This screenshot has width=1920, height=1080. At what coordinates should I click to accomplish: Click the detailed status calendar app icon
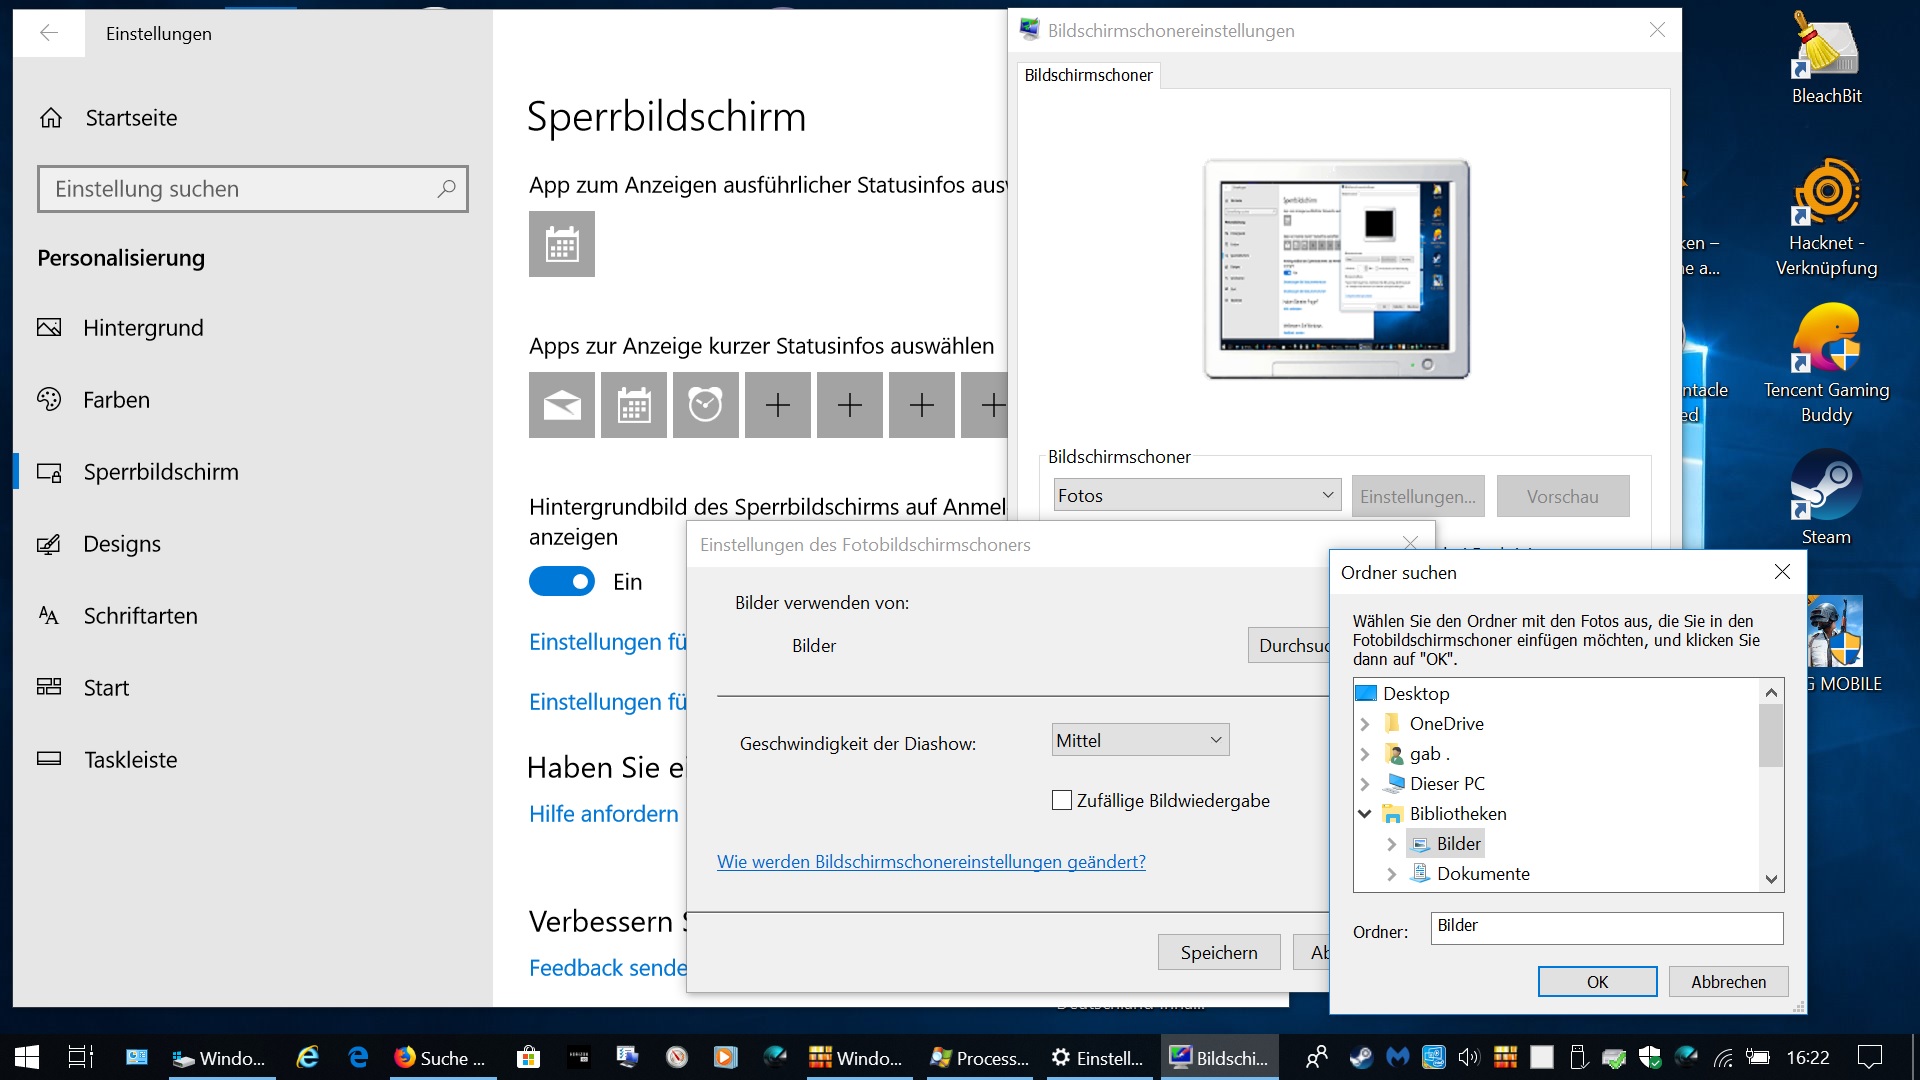click(561, 244)
